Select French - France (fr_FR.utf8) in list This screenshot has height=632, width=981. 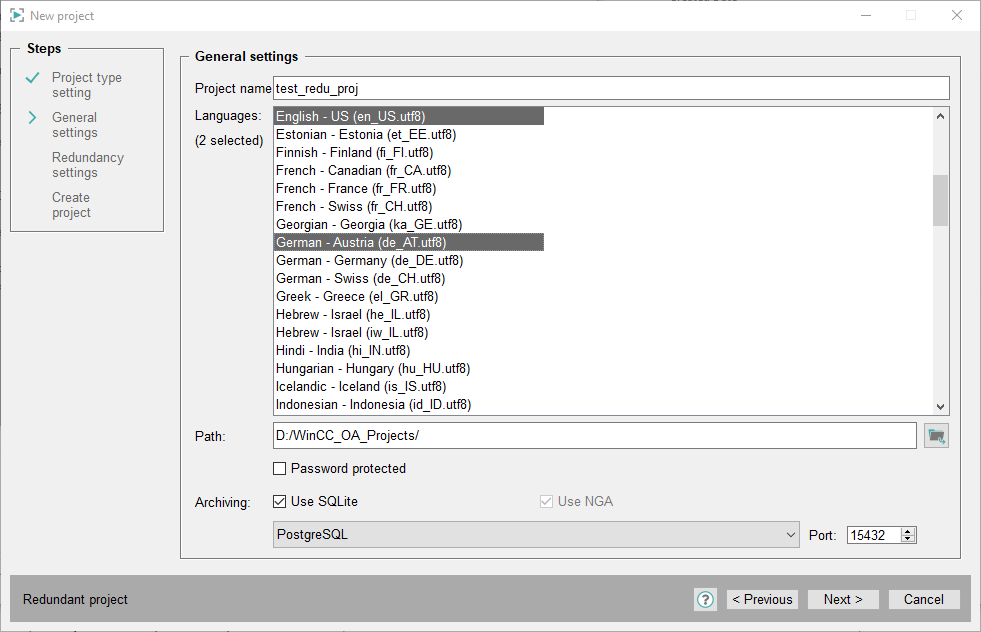tap(355, 189)
